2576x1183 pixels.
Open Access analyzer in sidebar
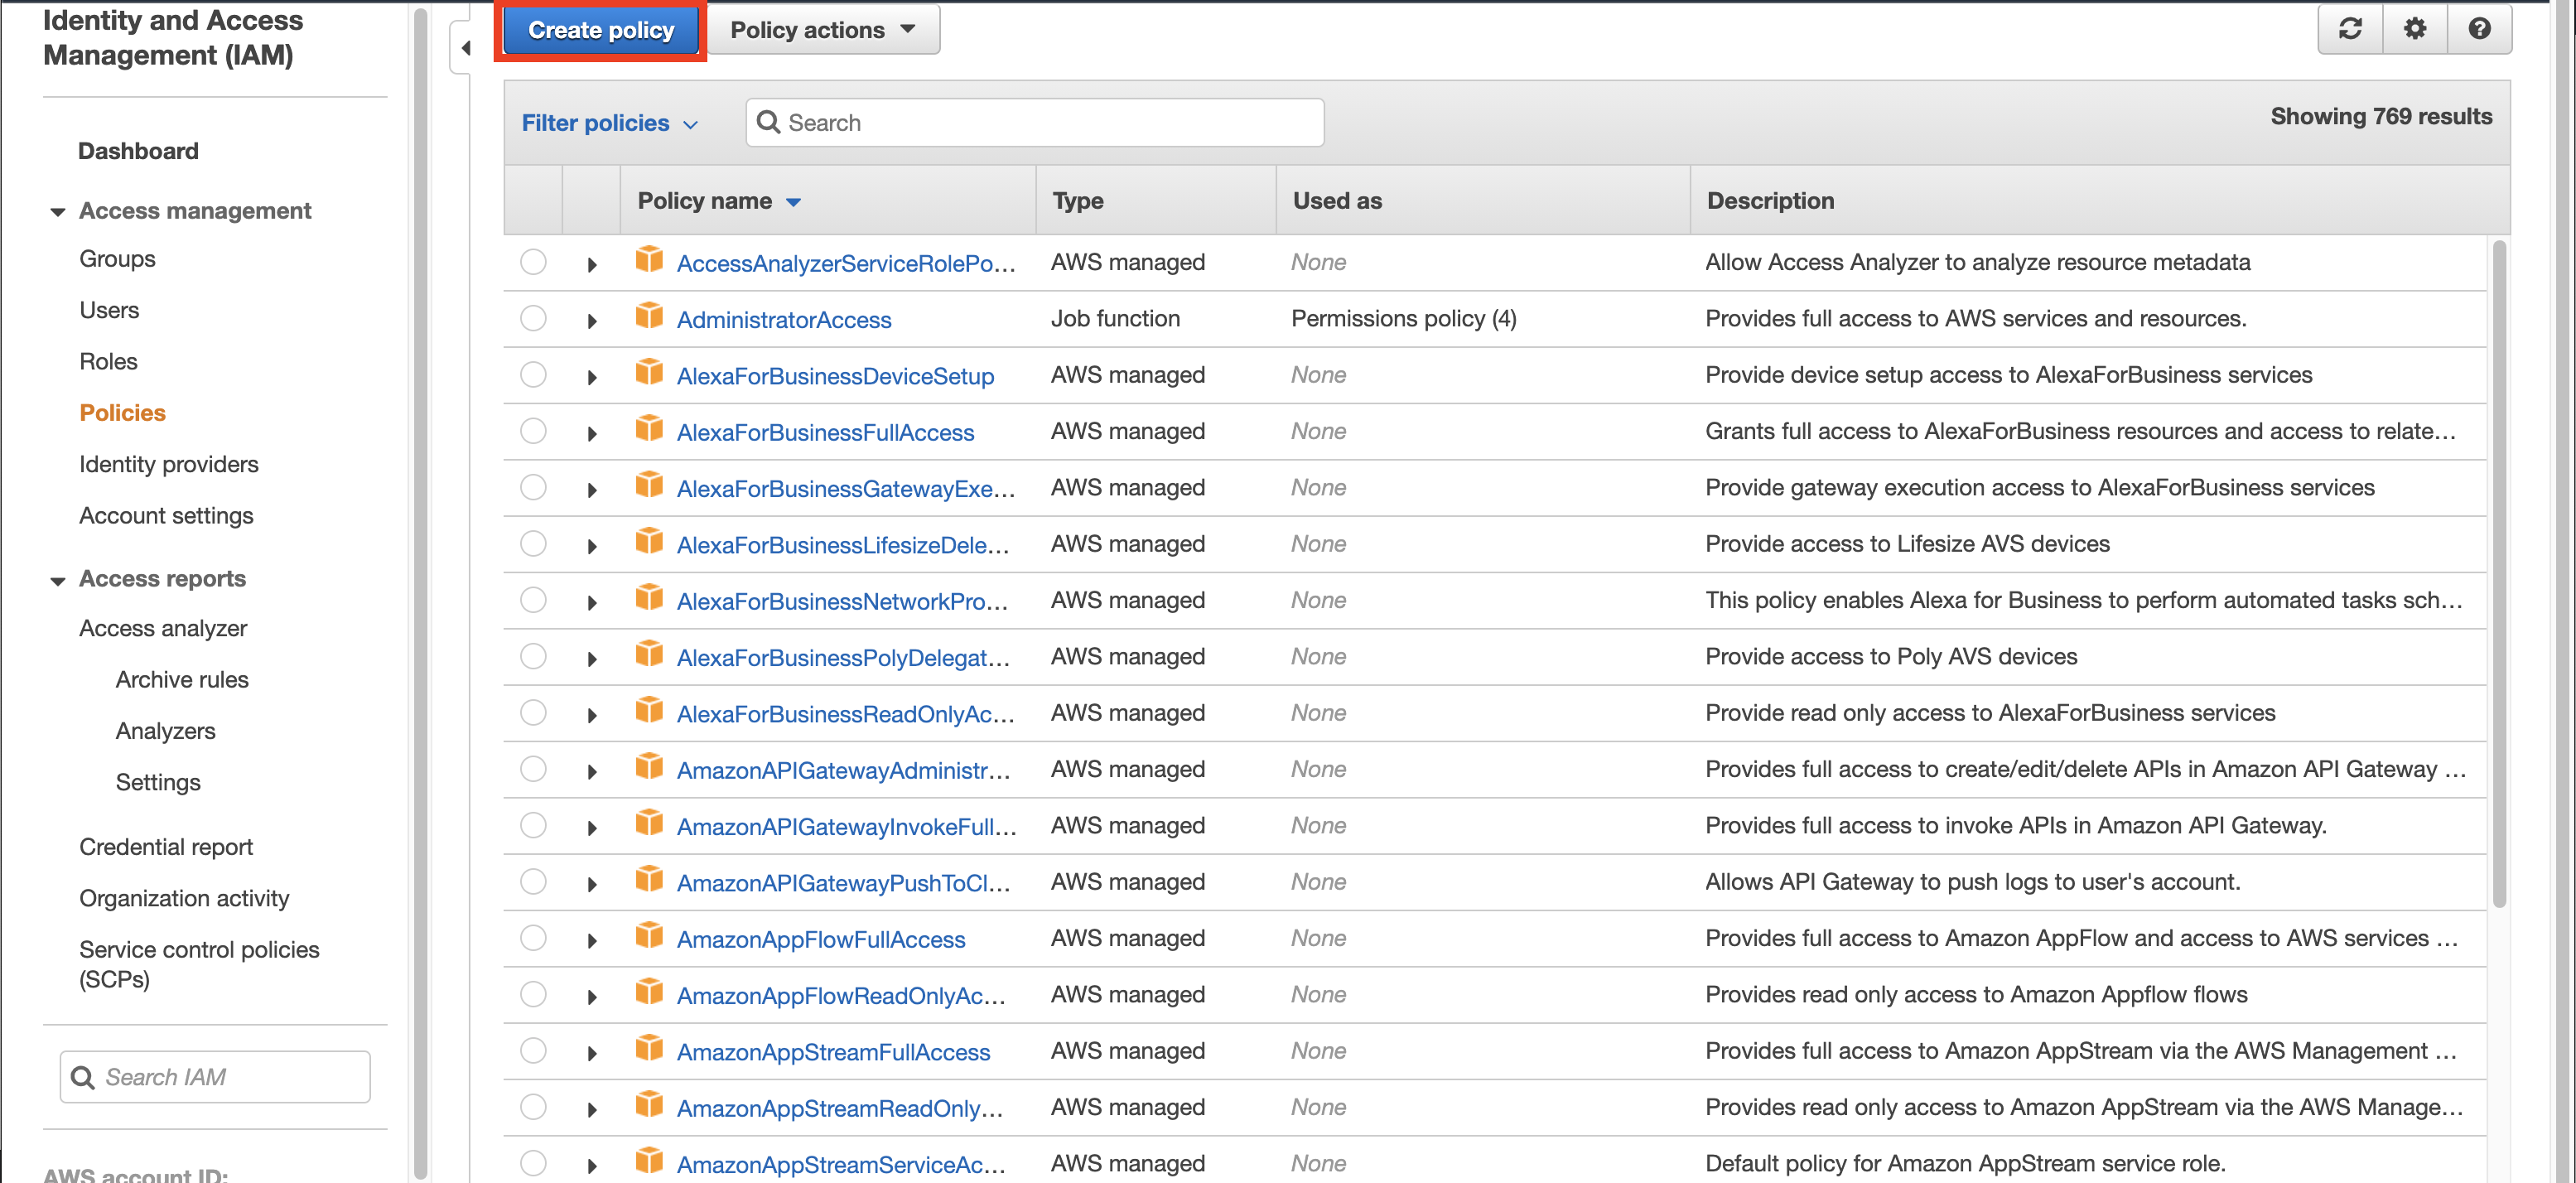[x=163, y=628]
